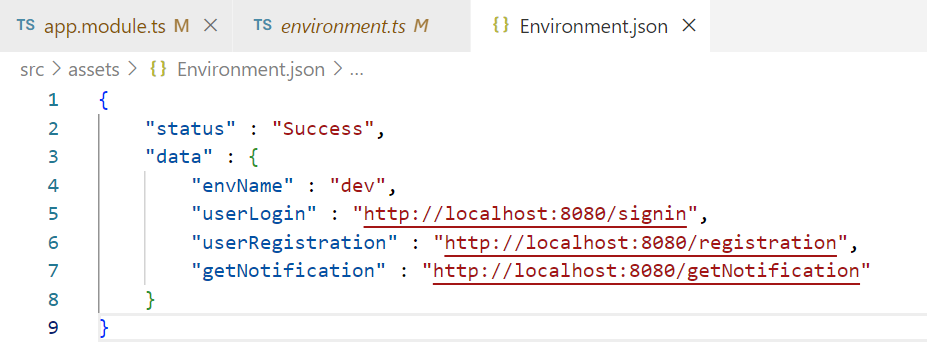Click line number 5 in the gutter
The image size is (927, 364).
pos(54,214)
